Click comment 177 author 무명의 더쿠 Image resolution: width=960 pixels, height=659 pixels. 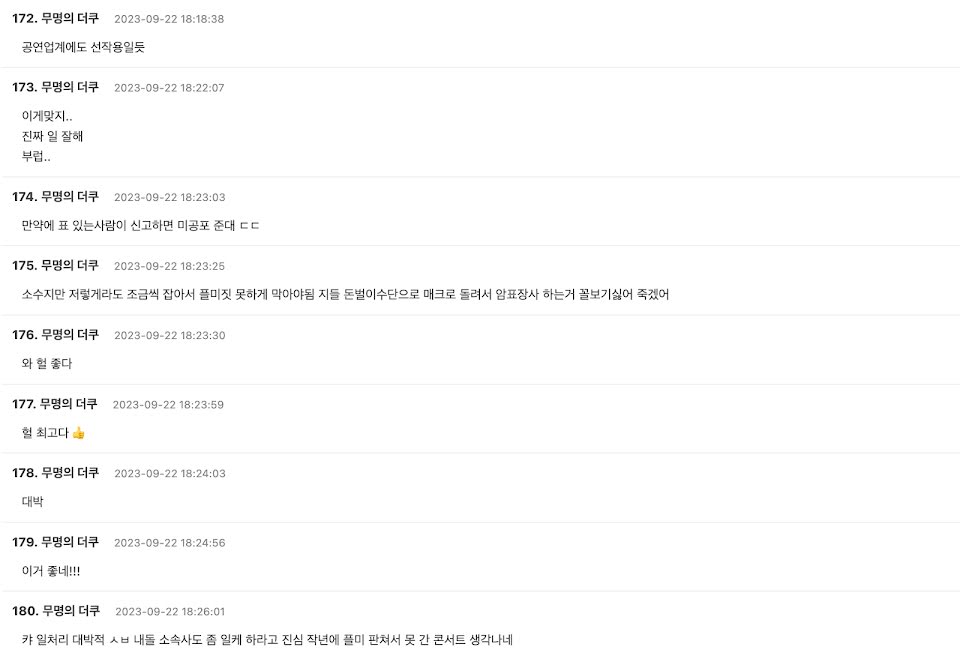pyautogui.click(x=69, y=404)
